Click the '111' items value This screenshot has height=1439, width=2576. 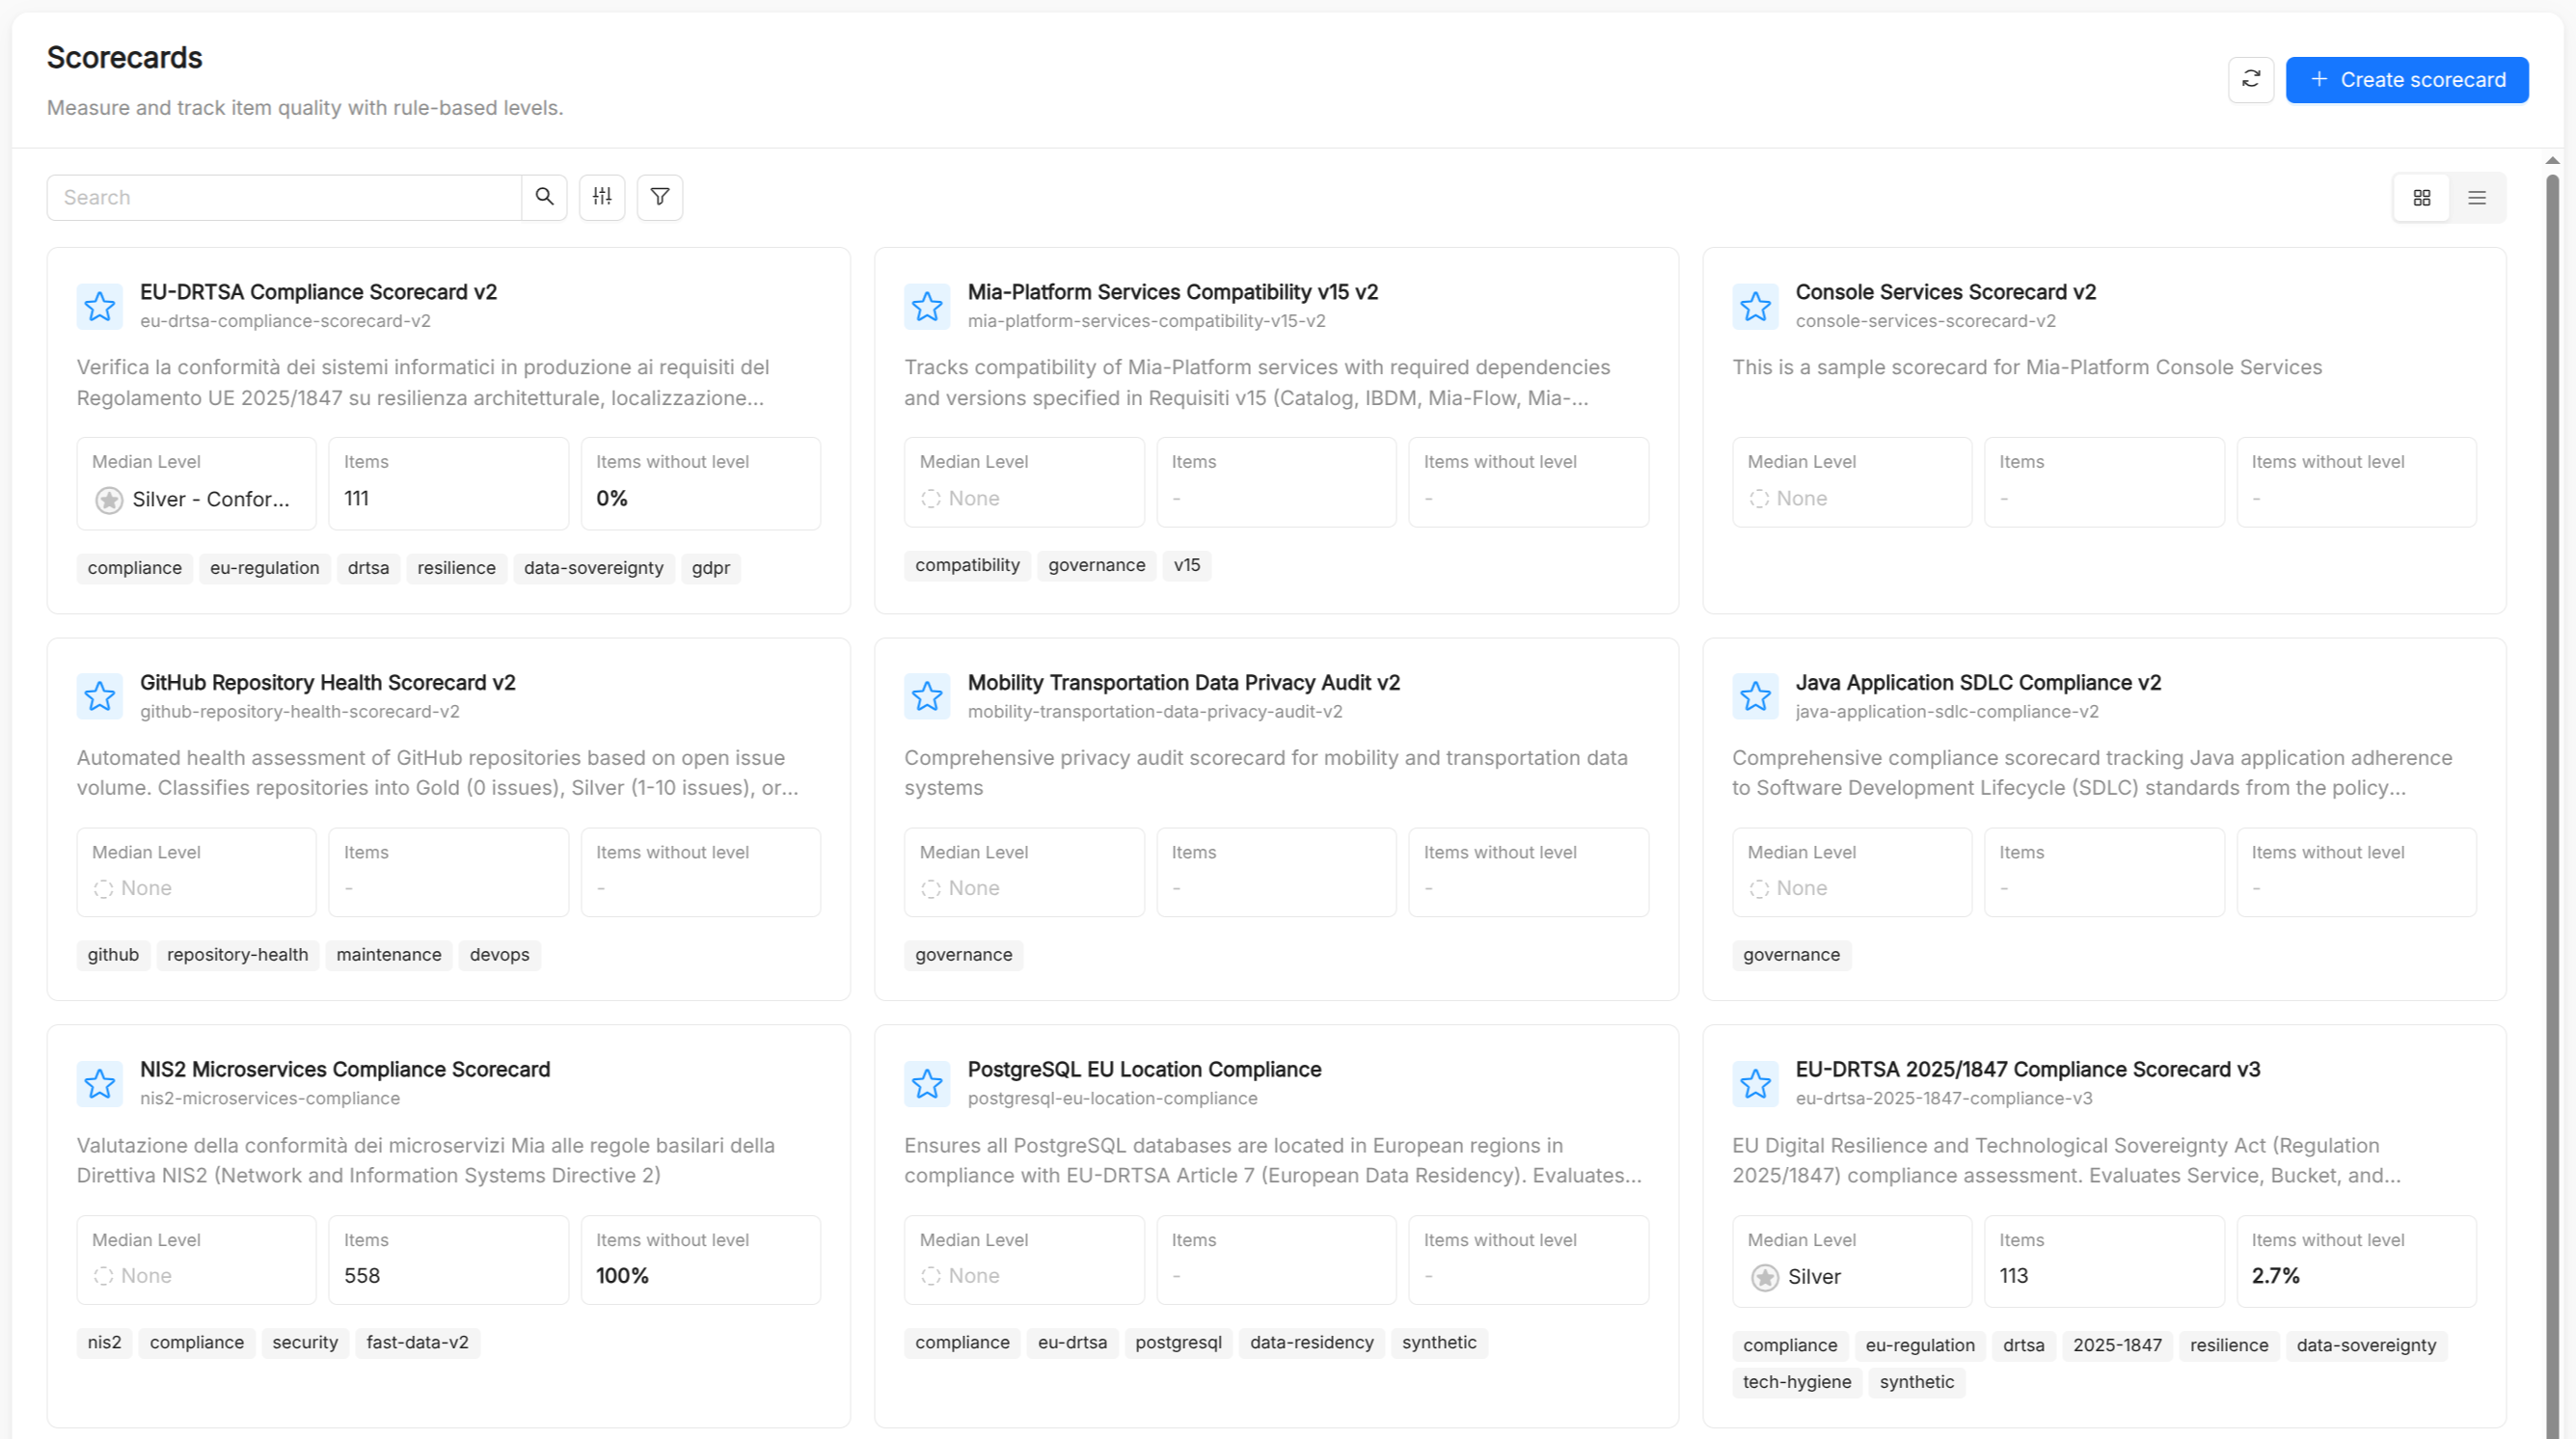click(356, 498)
